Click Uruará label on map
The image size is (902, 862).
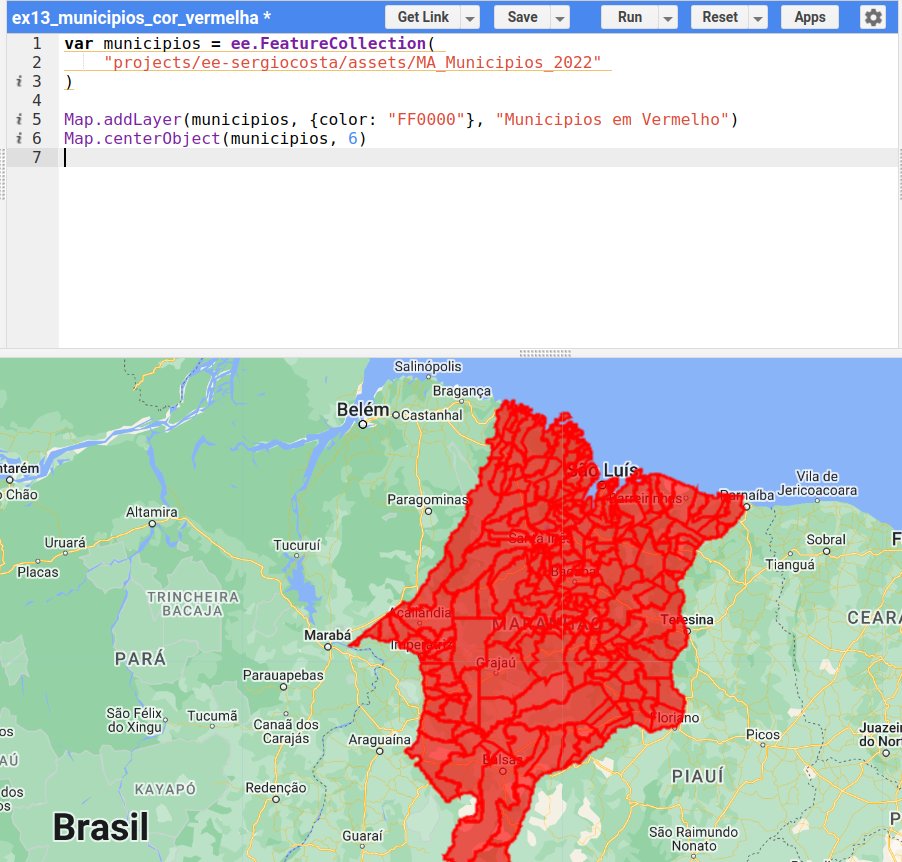coord(65,543)
